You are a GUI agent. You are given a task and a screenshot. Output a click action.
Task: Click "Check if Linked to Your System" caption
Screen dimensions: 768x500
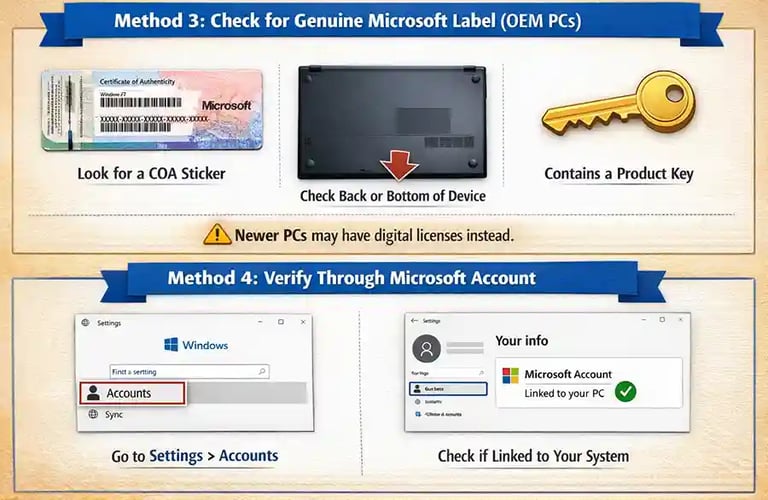(x=533, y=456)
